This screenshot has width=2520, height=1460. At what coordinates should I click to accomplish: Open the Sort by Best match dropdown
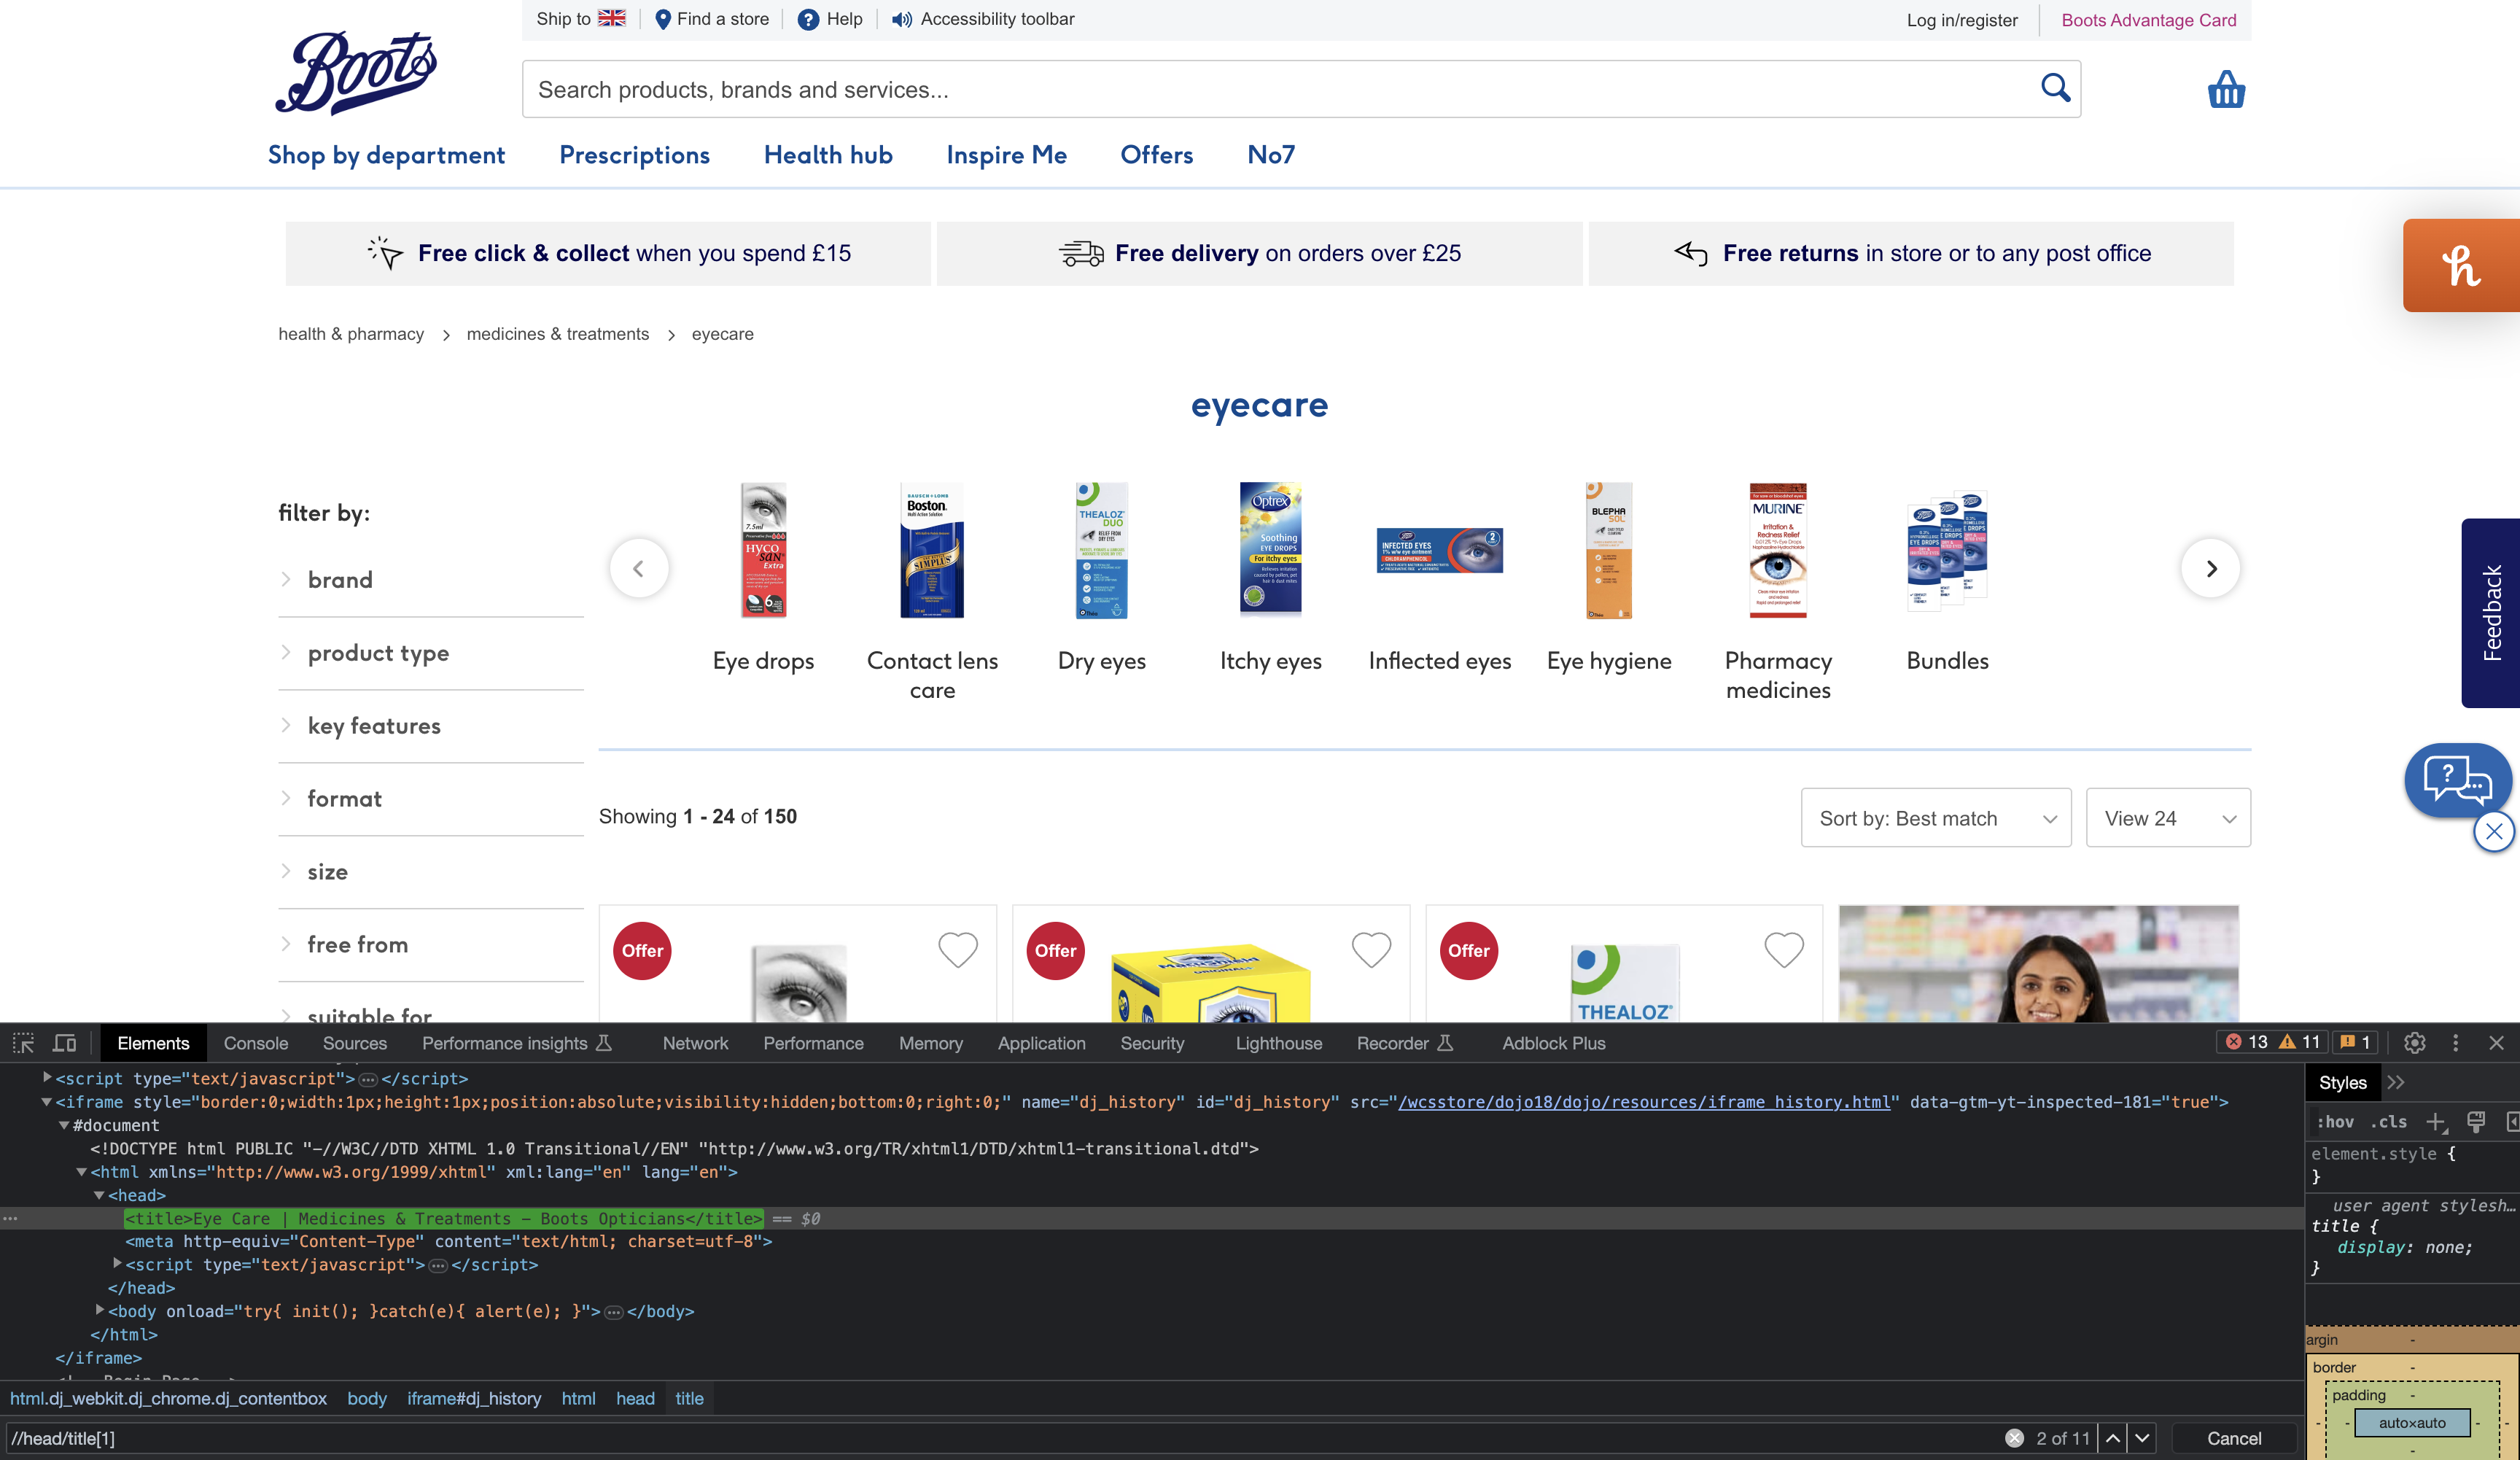point(1935,817)
